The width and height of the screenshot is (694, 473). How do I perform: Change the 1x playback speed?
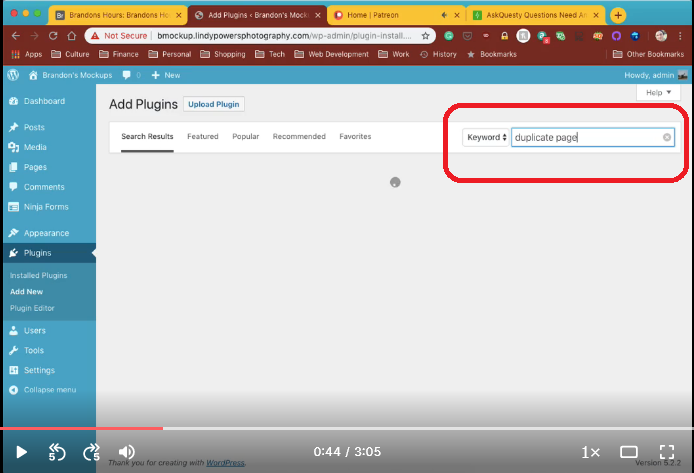(590, 452)
